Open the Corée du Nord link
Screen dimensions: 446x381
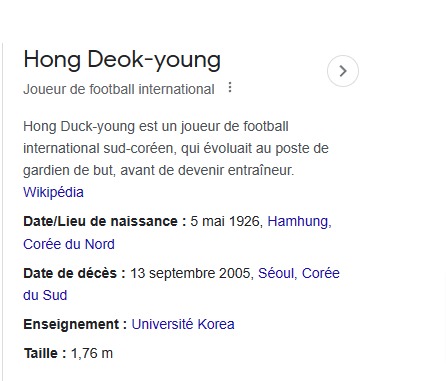click(x=69, y=244)
